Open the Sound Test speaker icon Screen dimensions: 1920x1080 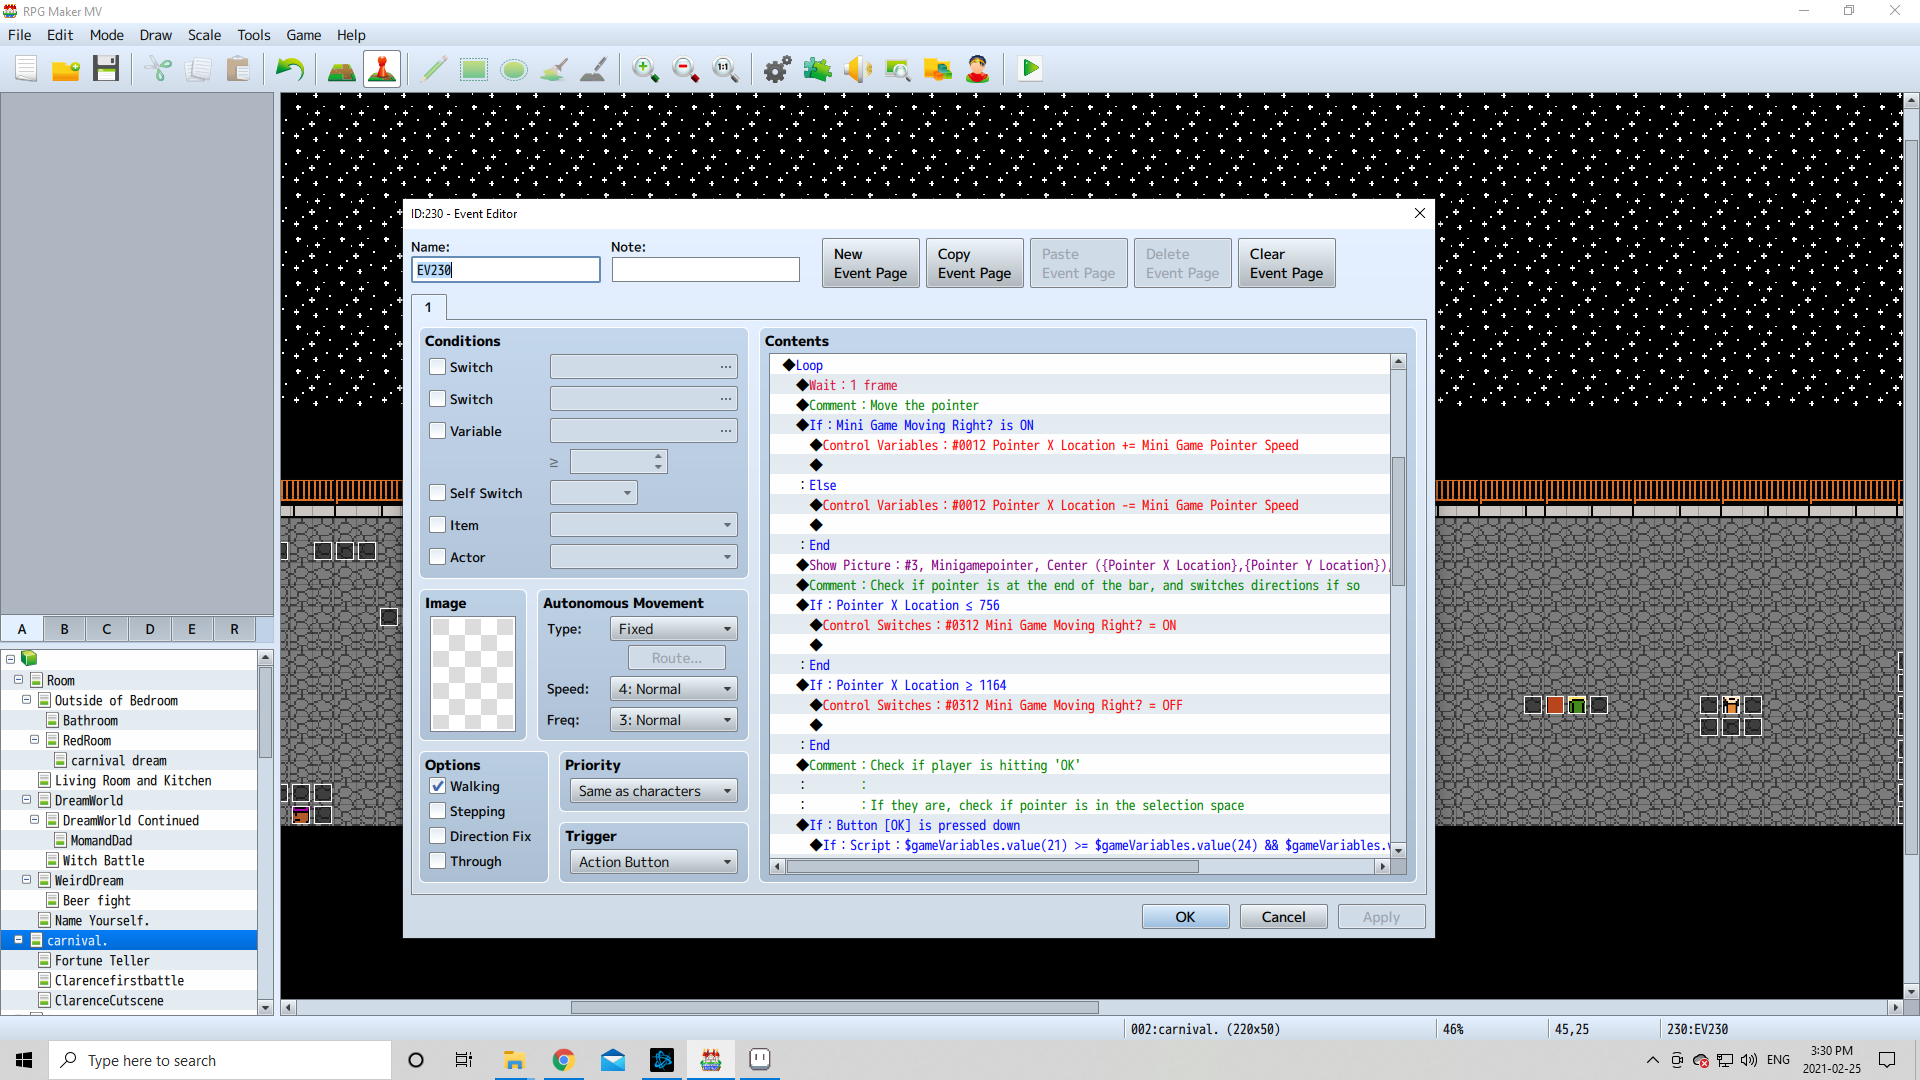point(858,69)
